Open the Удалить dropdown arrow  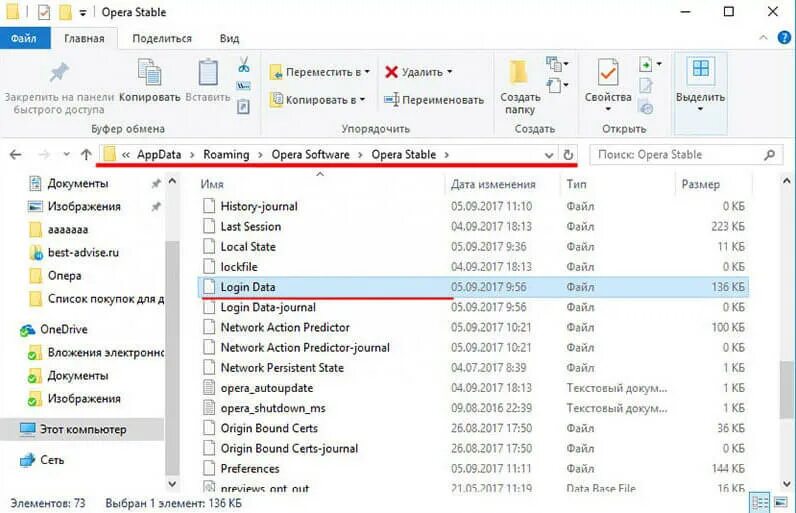pyautogui.click(x=449, y=72)
